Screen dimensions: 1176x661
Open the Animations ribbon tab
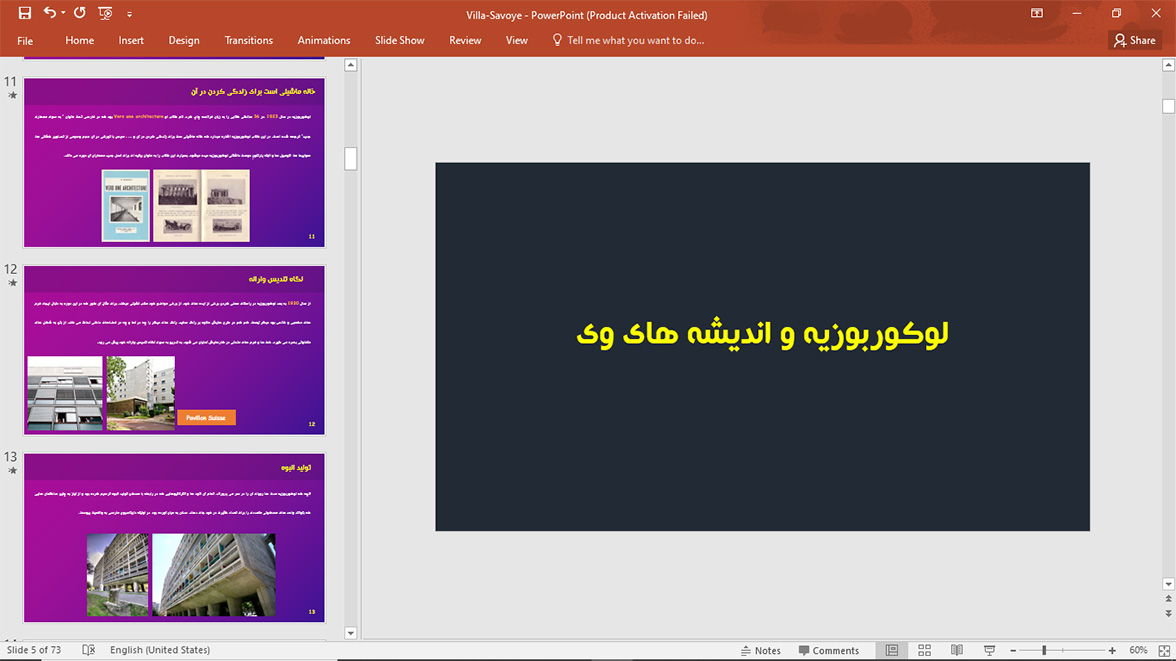coord(323,41)
